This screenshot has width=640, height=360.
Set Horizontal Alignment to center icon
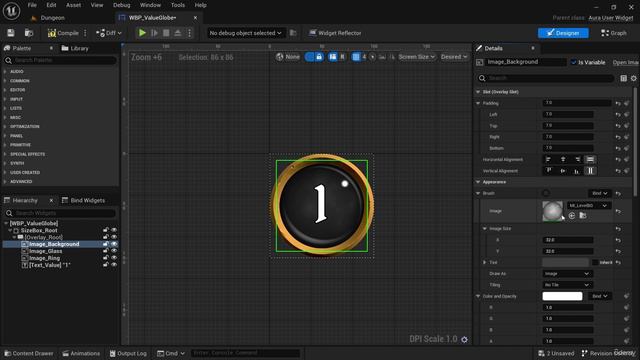pos(563,160)
